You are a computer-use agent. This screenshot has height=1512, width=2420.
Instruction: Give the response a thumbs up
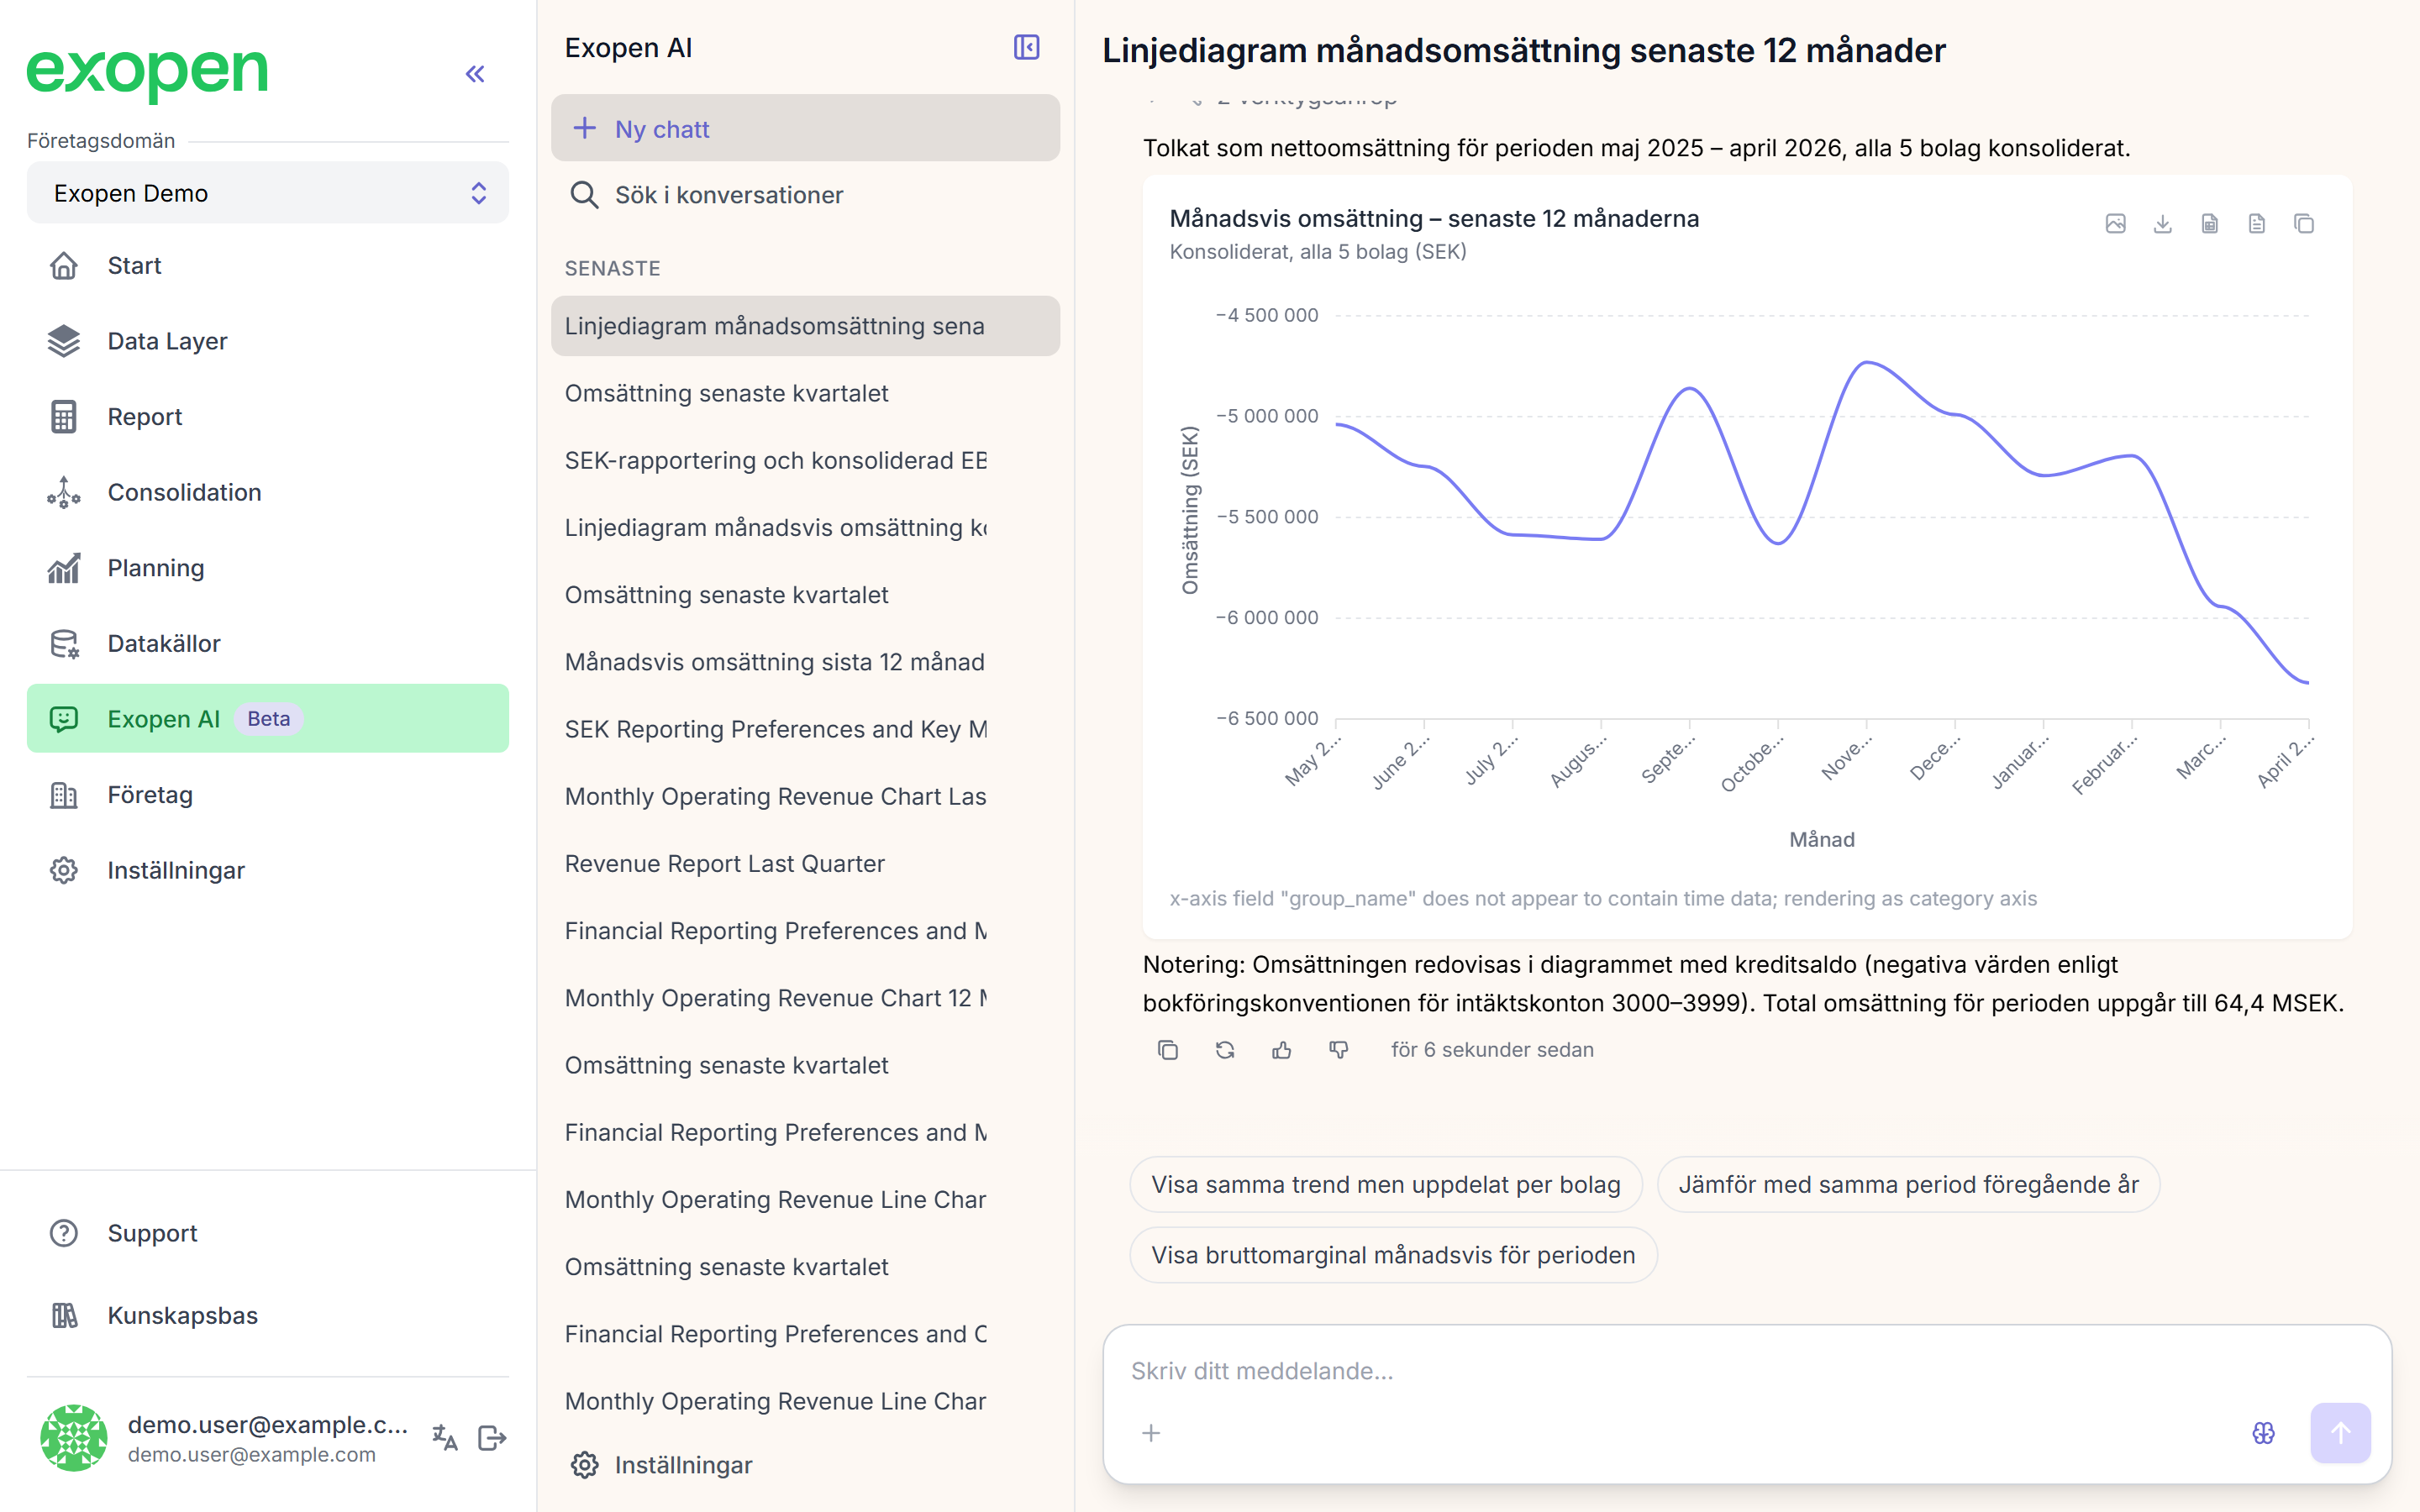1281,1049
